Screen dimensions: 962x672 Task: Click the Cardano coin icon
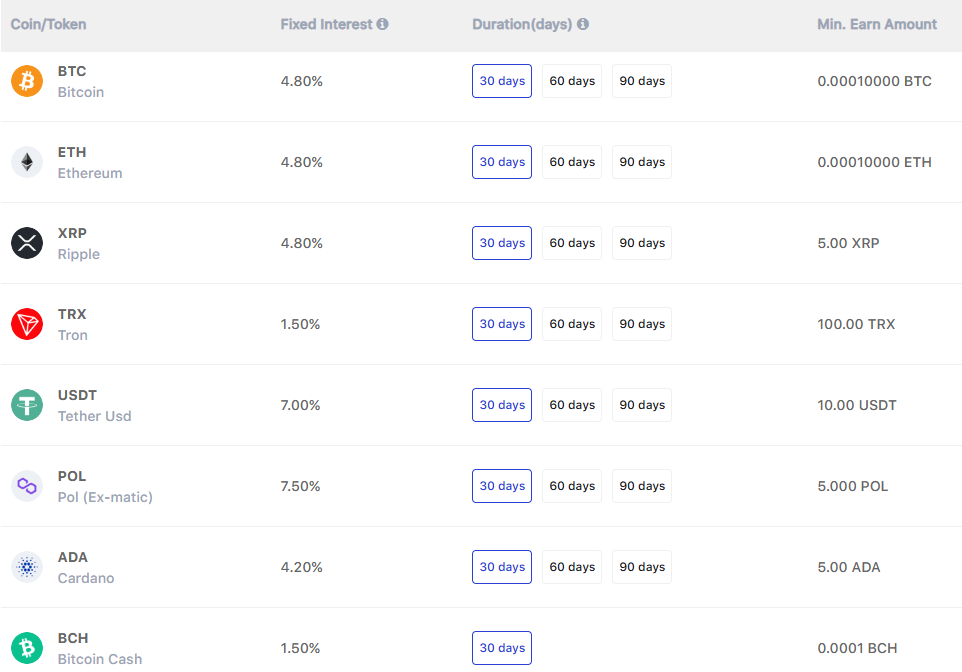click(27, 567)
